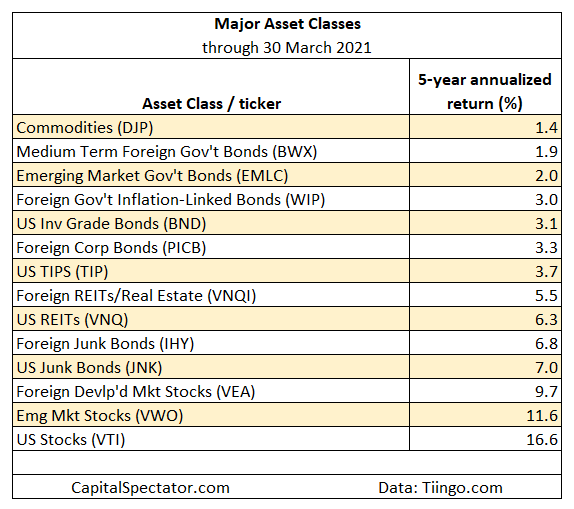Click the 16.6 return value
574x509 pixels.
(x=542, y=439)
